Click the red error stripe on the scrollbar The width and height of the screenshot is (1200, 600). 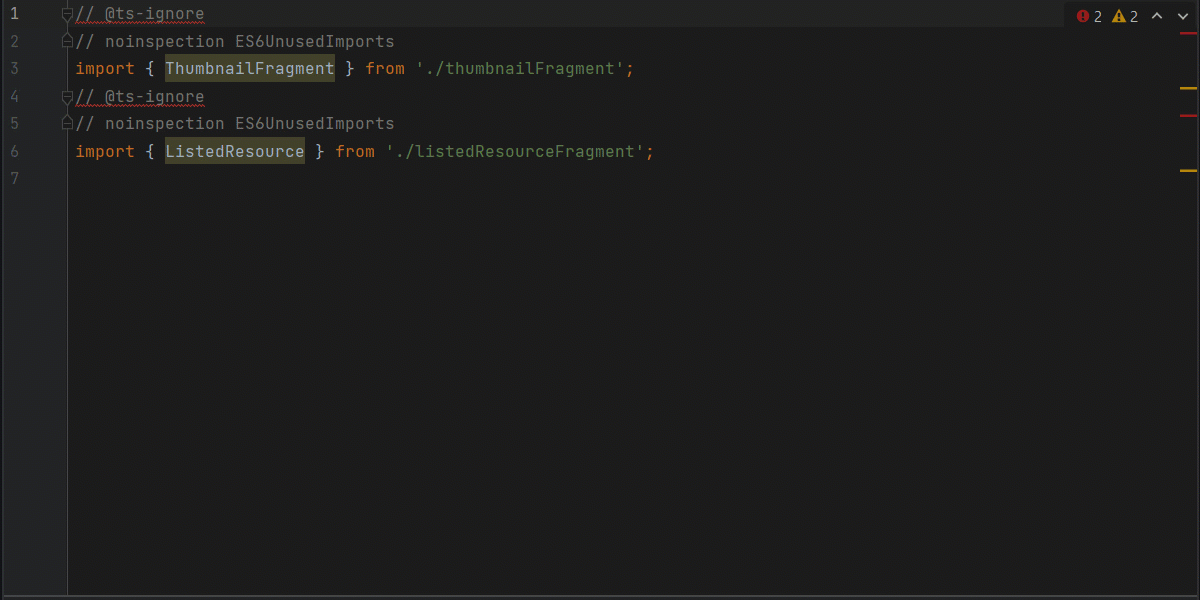pyautogui.click(x=1188, y=33)
